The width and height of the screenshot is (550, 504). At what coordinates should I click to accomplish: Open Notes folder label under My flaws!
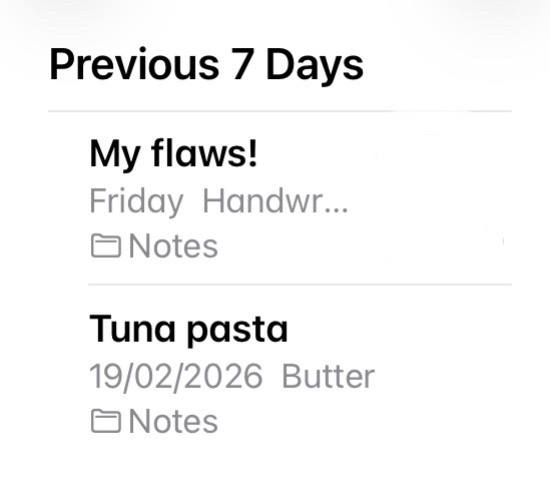[173, 246]
